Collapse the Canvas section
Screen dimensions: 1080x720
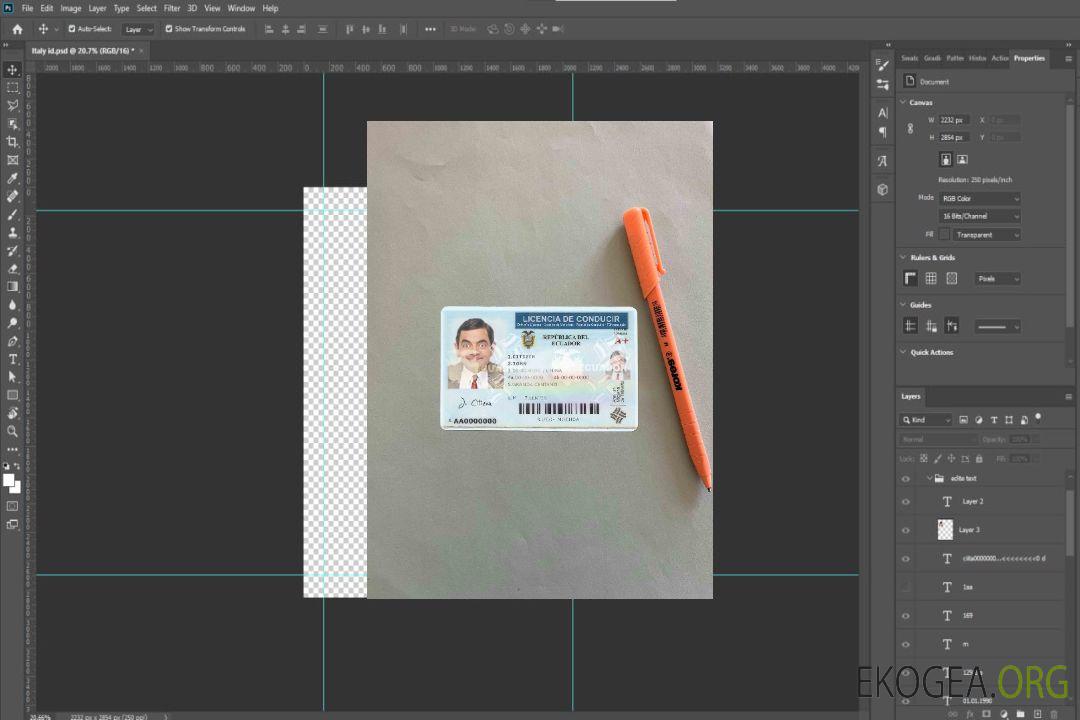(903, 103)
